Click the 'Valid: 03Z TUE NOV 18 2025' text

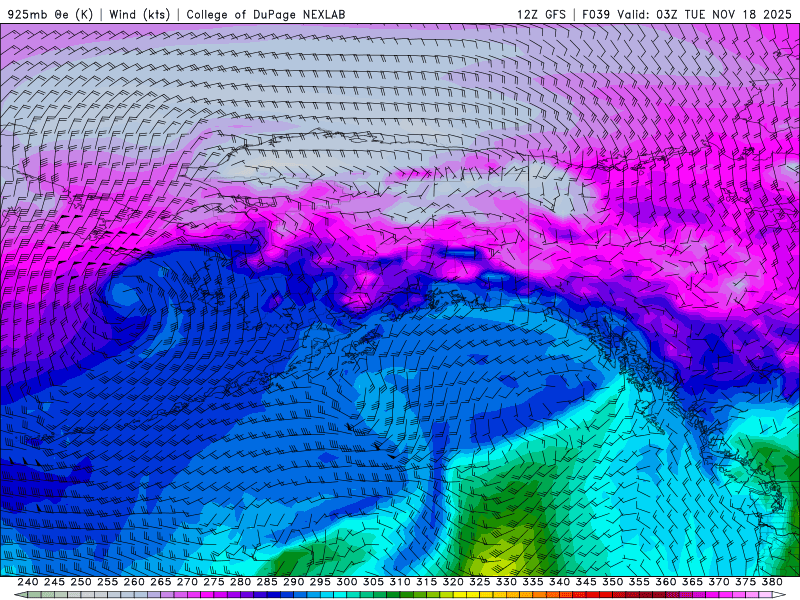pos(704,14)
